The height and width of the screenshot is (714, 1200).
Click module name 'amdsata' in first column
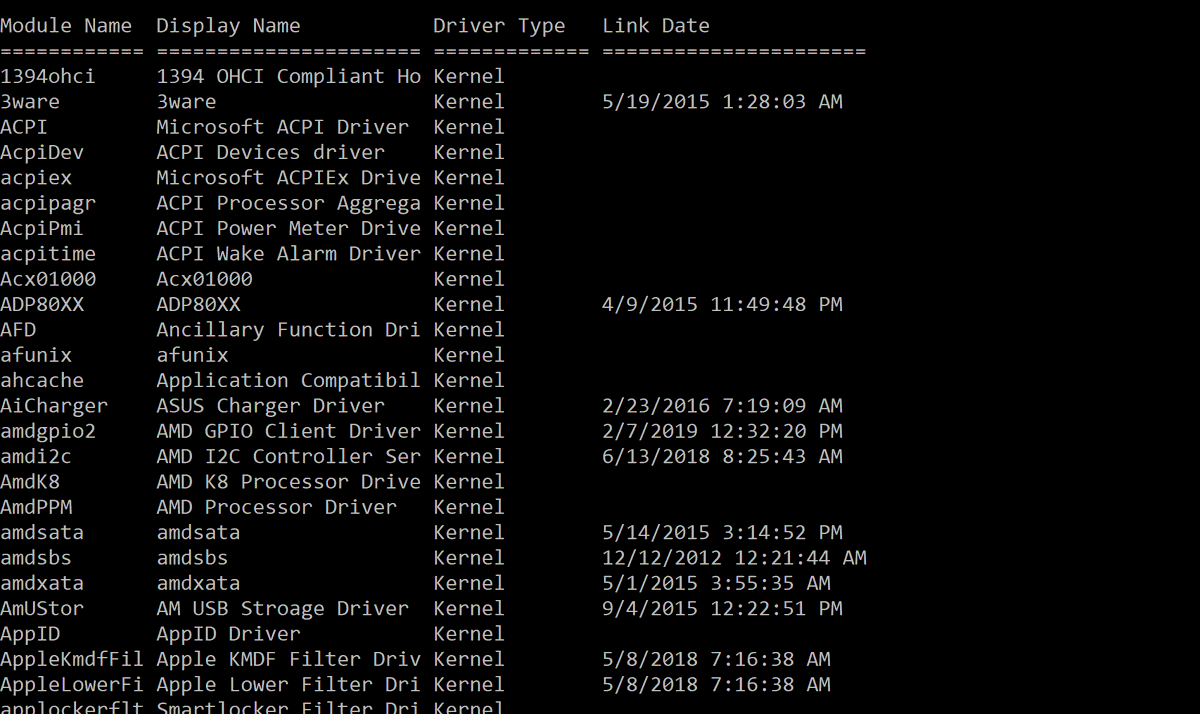[x=42, y=532]
